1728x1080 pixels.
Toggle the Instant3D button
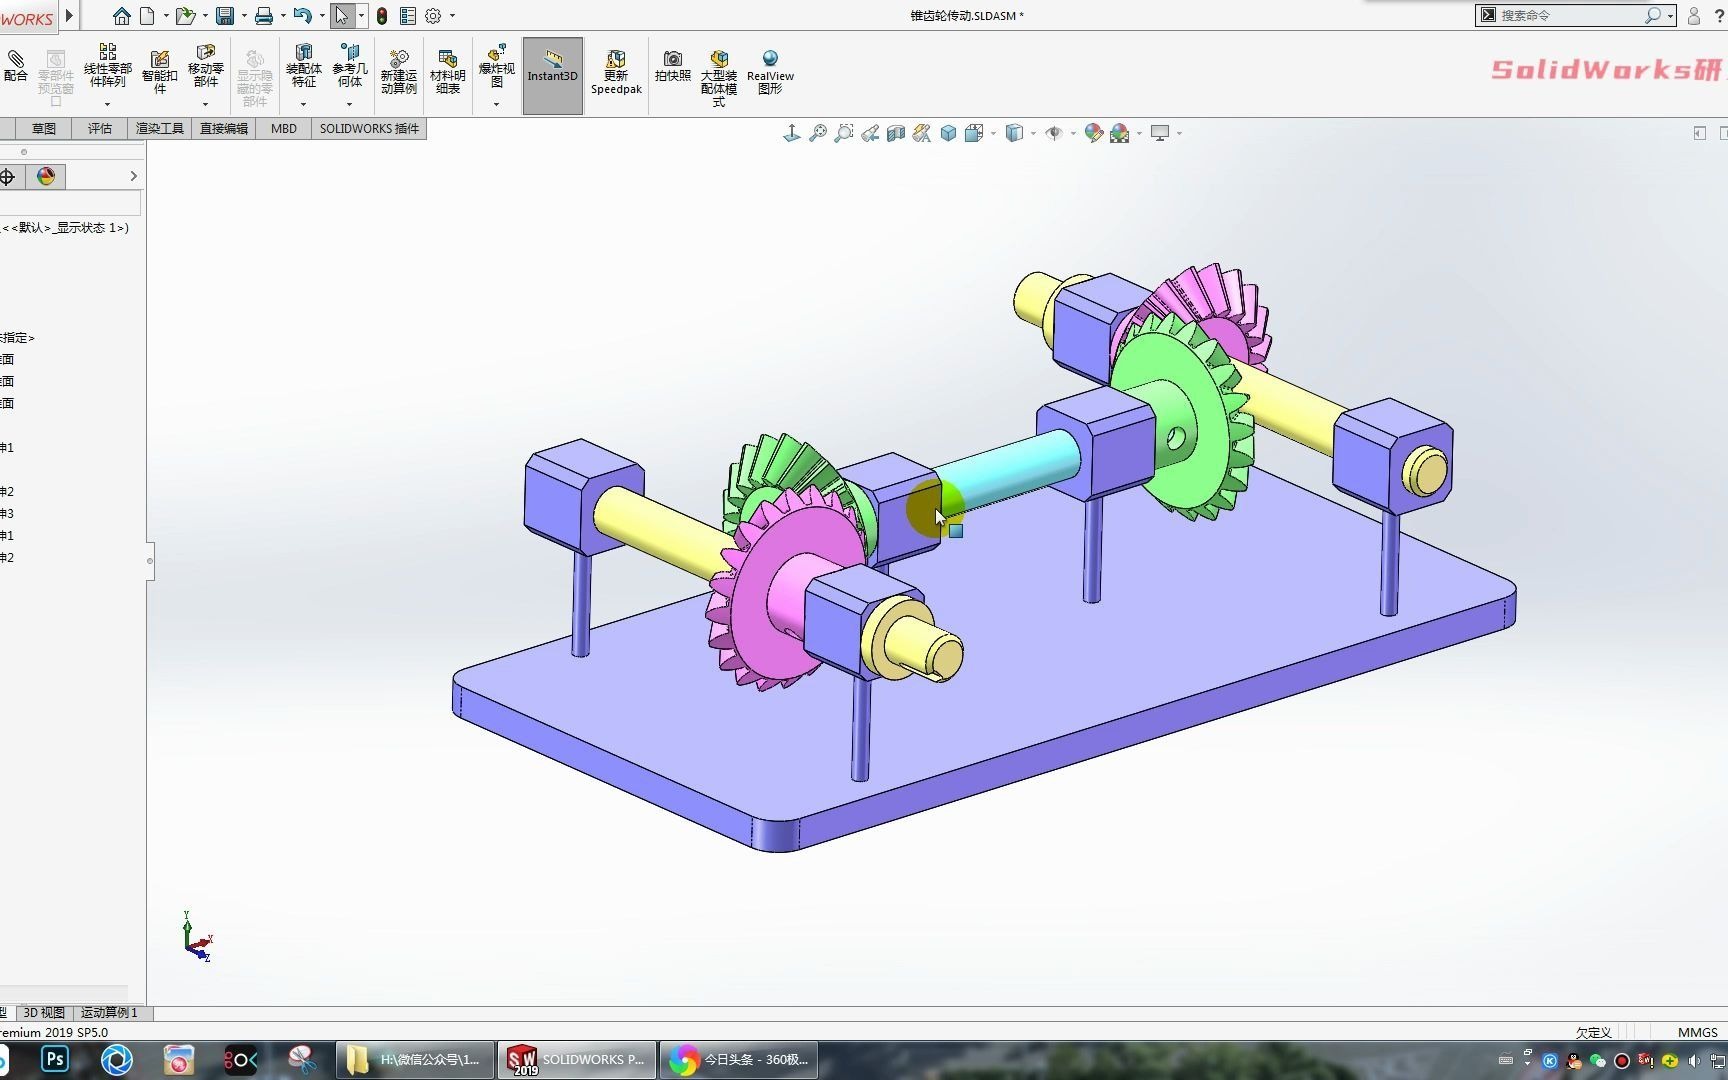click(552, 75)
